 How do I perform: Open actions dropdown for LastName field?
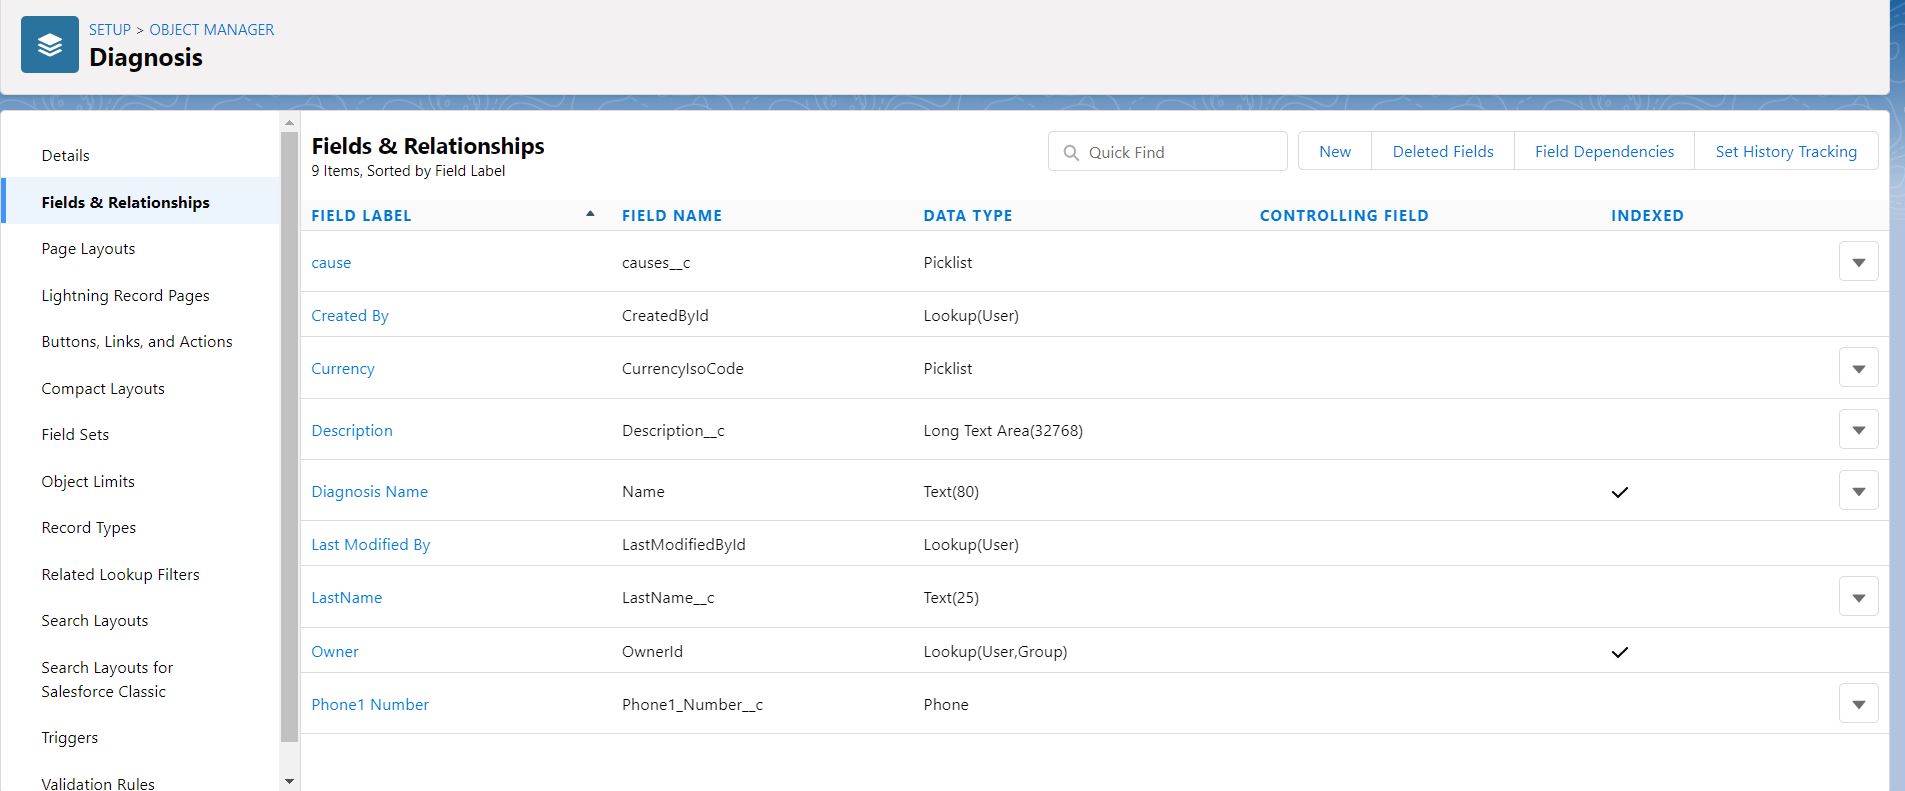coord(1858,597)
